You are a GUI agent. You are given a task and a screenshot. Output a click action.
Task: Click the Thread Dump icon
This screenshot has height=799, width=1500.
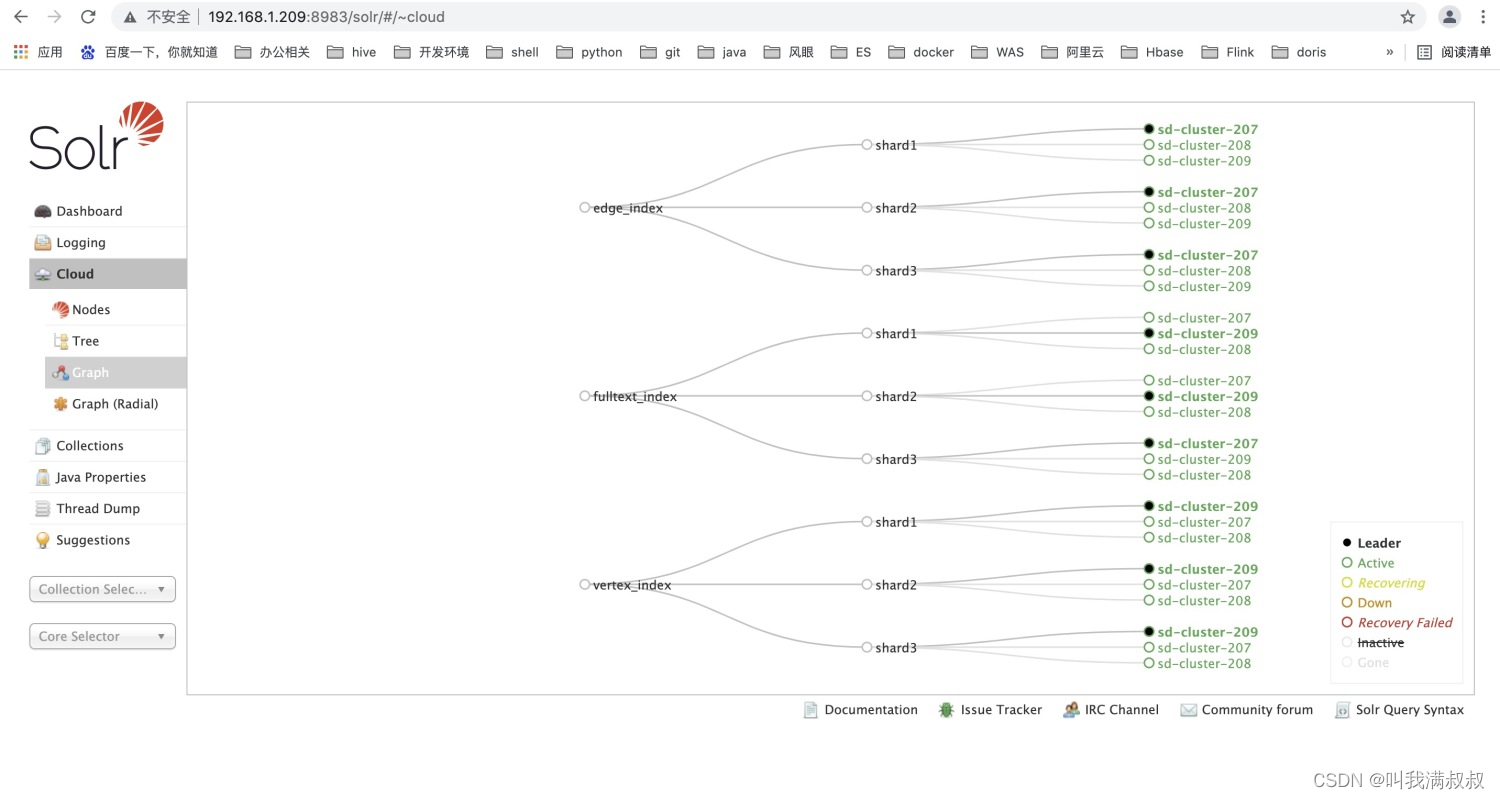[x=42, y=508]
